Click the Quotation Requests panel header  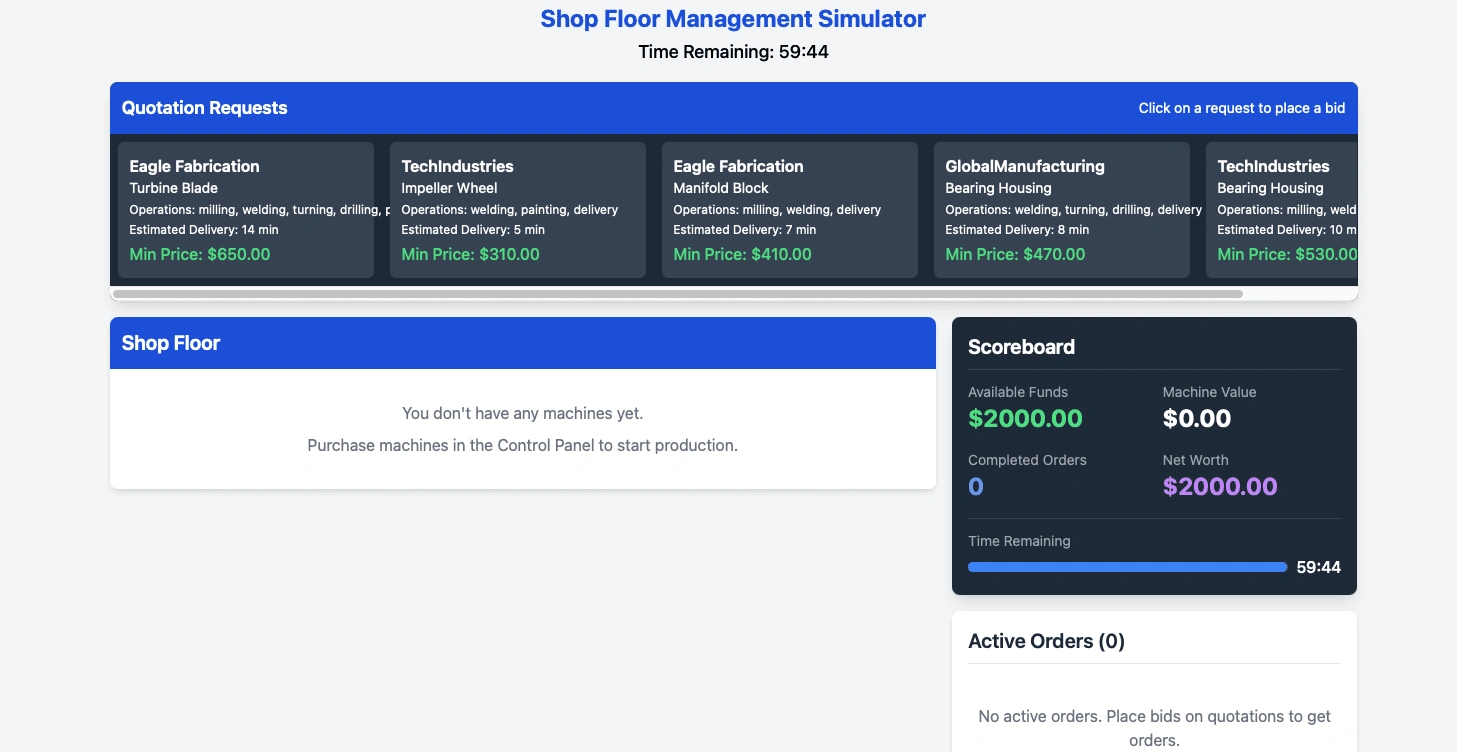pyautogui.click(x=204, y=107)
